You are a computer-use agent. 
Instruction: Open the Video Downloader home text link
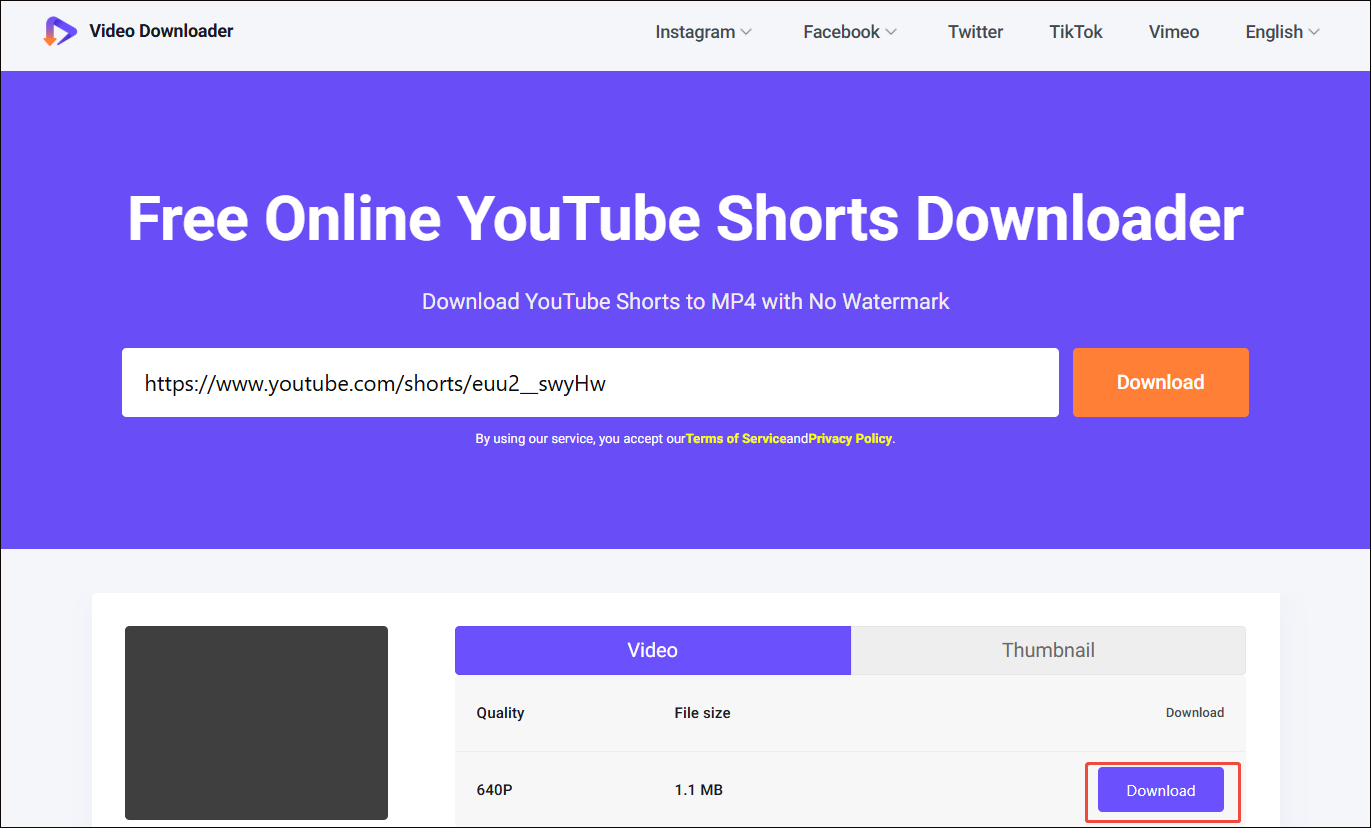[x=161, y=31]
